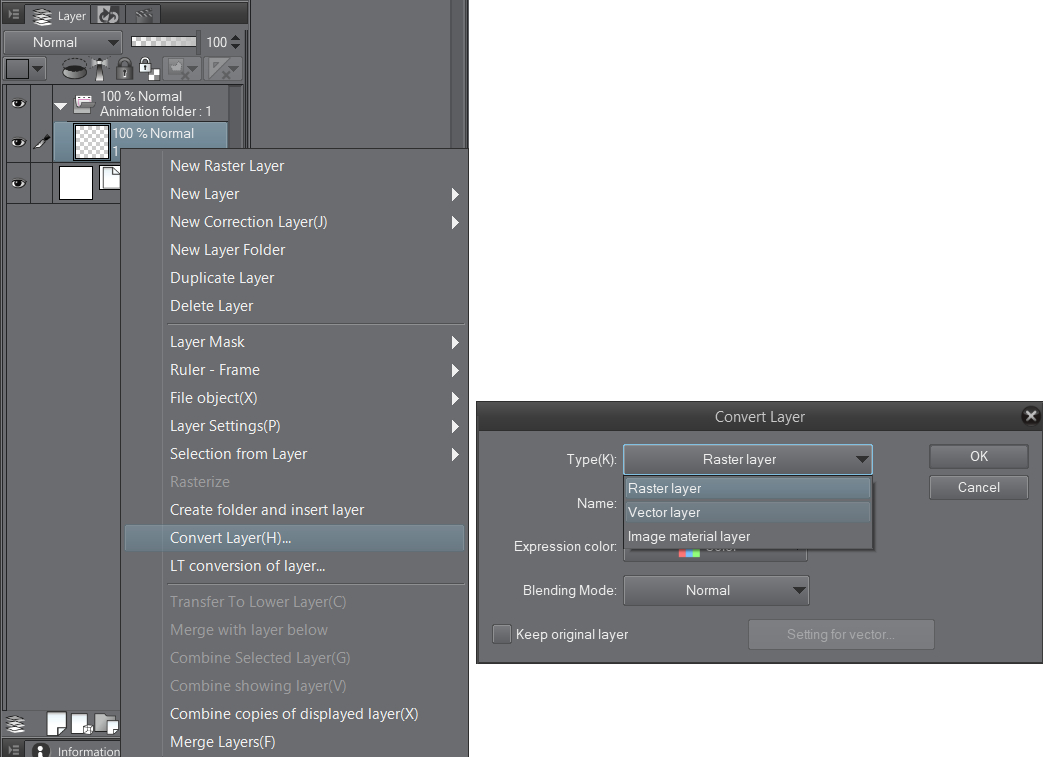The height and width of the screenshot is (757, 1043).
Task: Hide the Animation folder layer
Action: (18, 104)
